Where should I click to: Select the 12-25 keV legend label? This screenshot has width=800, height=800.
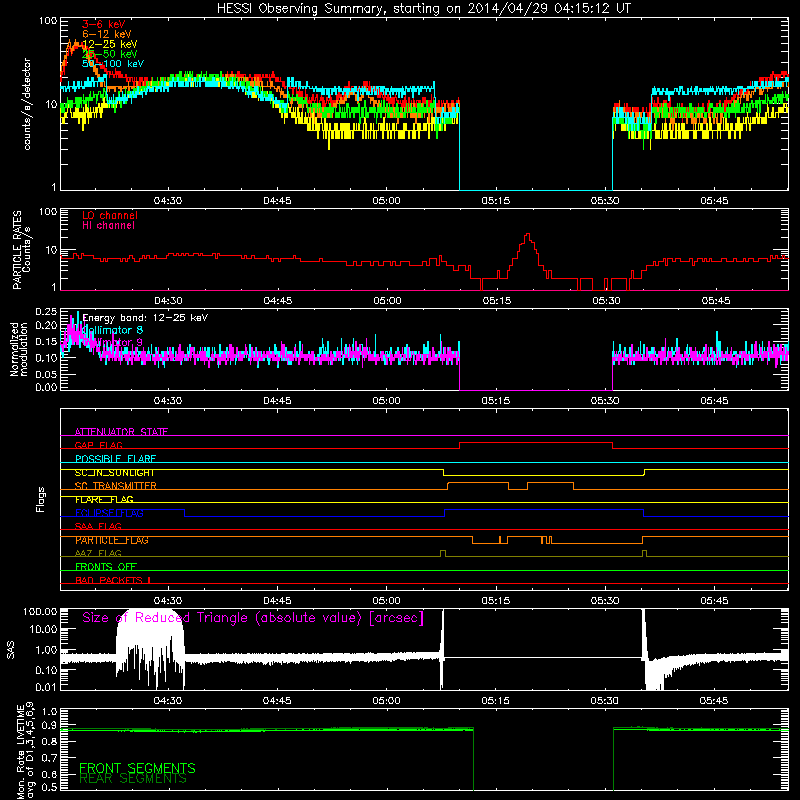pos(110,44)
